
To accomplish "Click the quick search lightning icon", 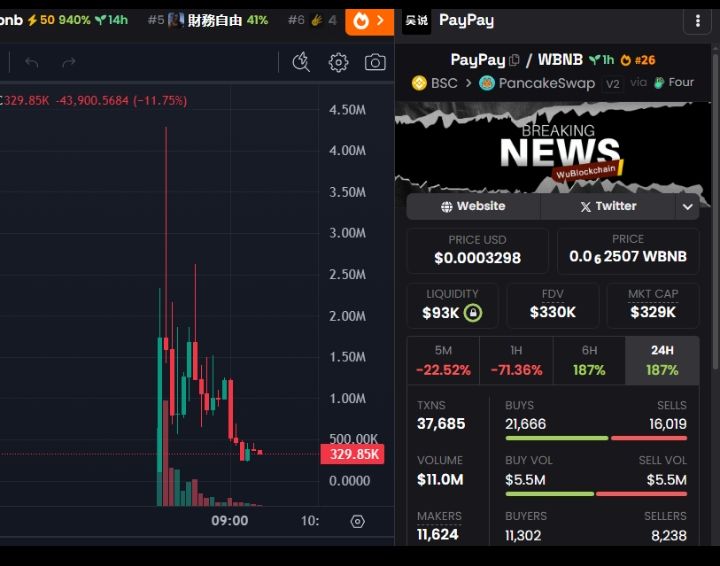I will click(301, 62).
